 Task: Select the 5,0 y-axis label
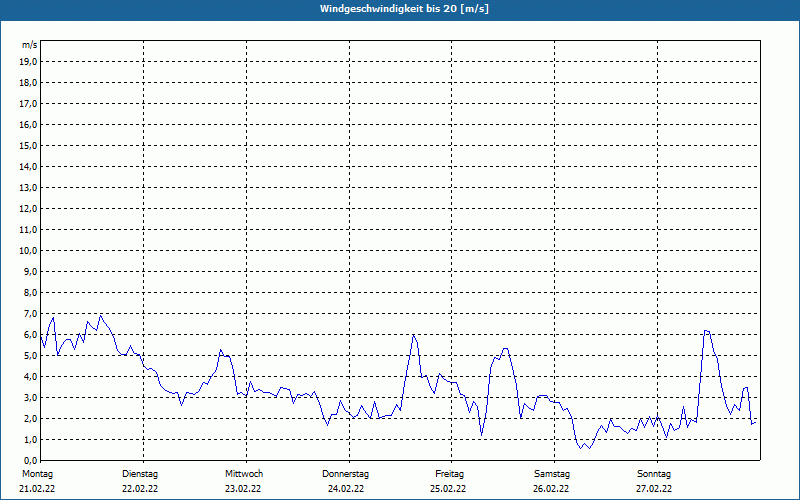tap(30, 356)
